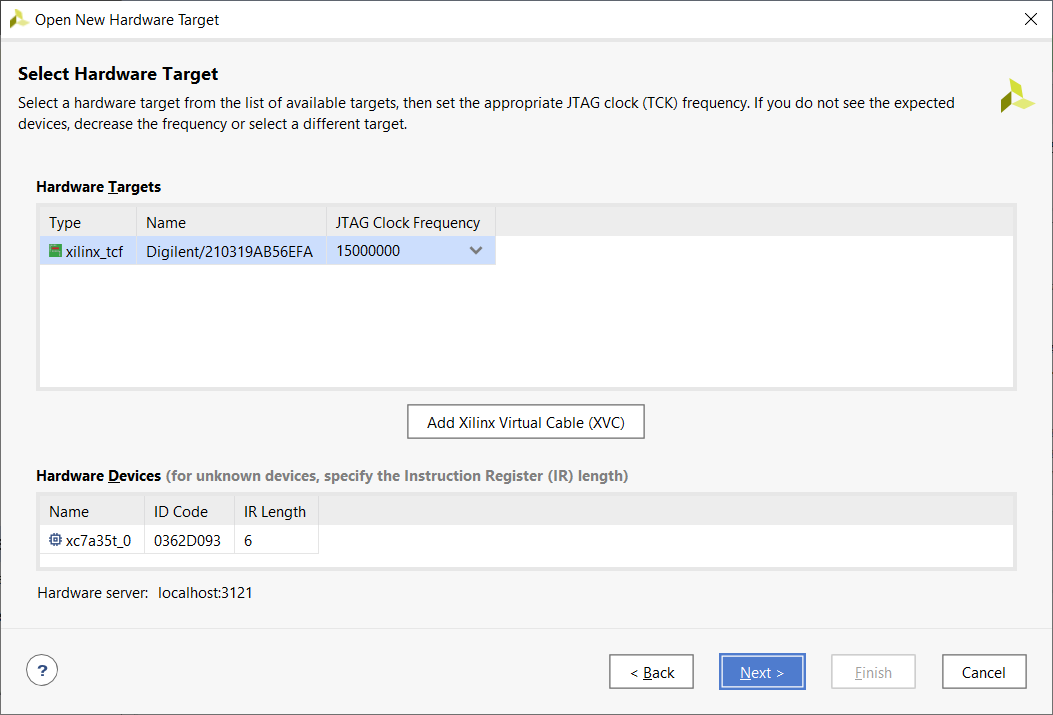
Task: Click the IR Length column header
Action: point(276,512)
